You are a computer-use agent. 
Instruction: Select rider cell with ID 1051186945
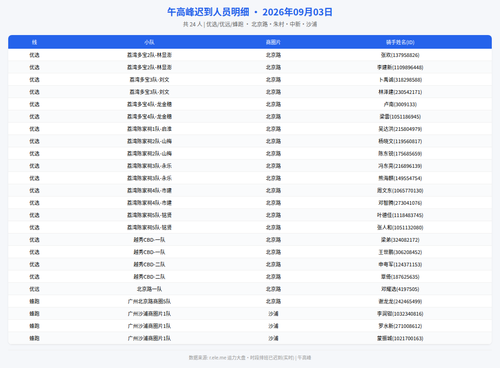pos(400,117)
